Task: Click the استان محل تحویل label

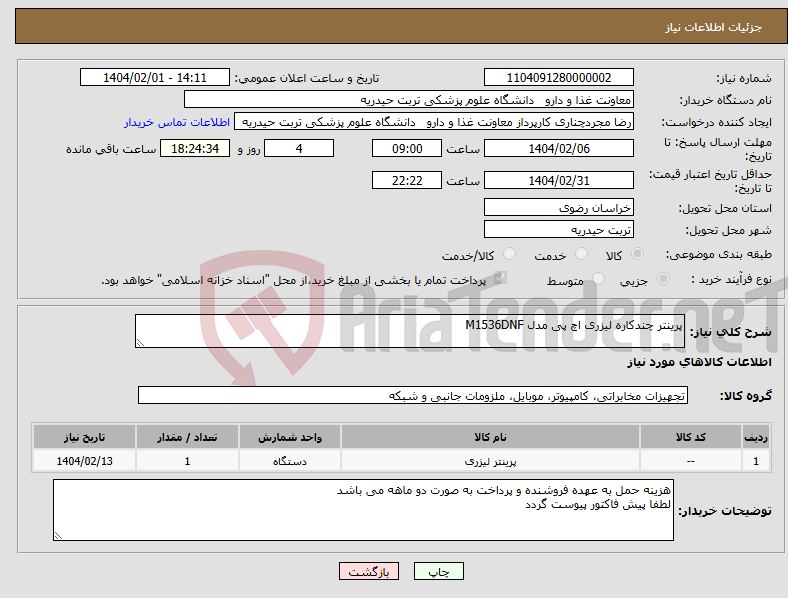Action: point(725,208)
